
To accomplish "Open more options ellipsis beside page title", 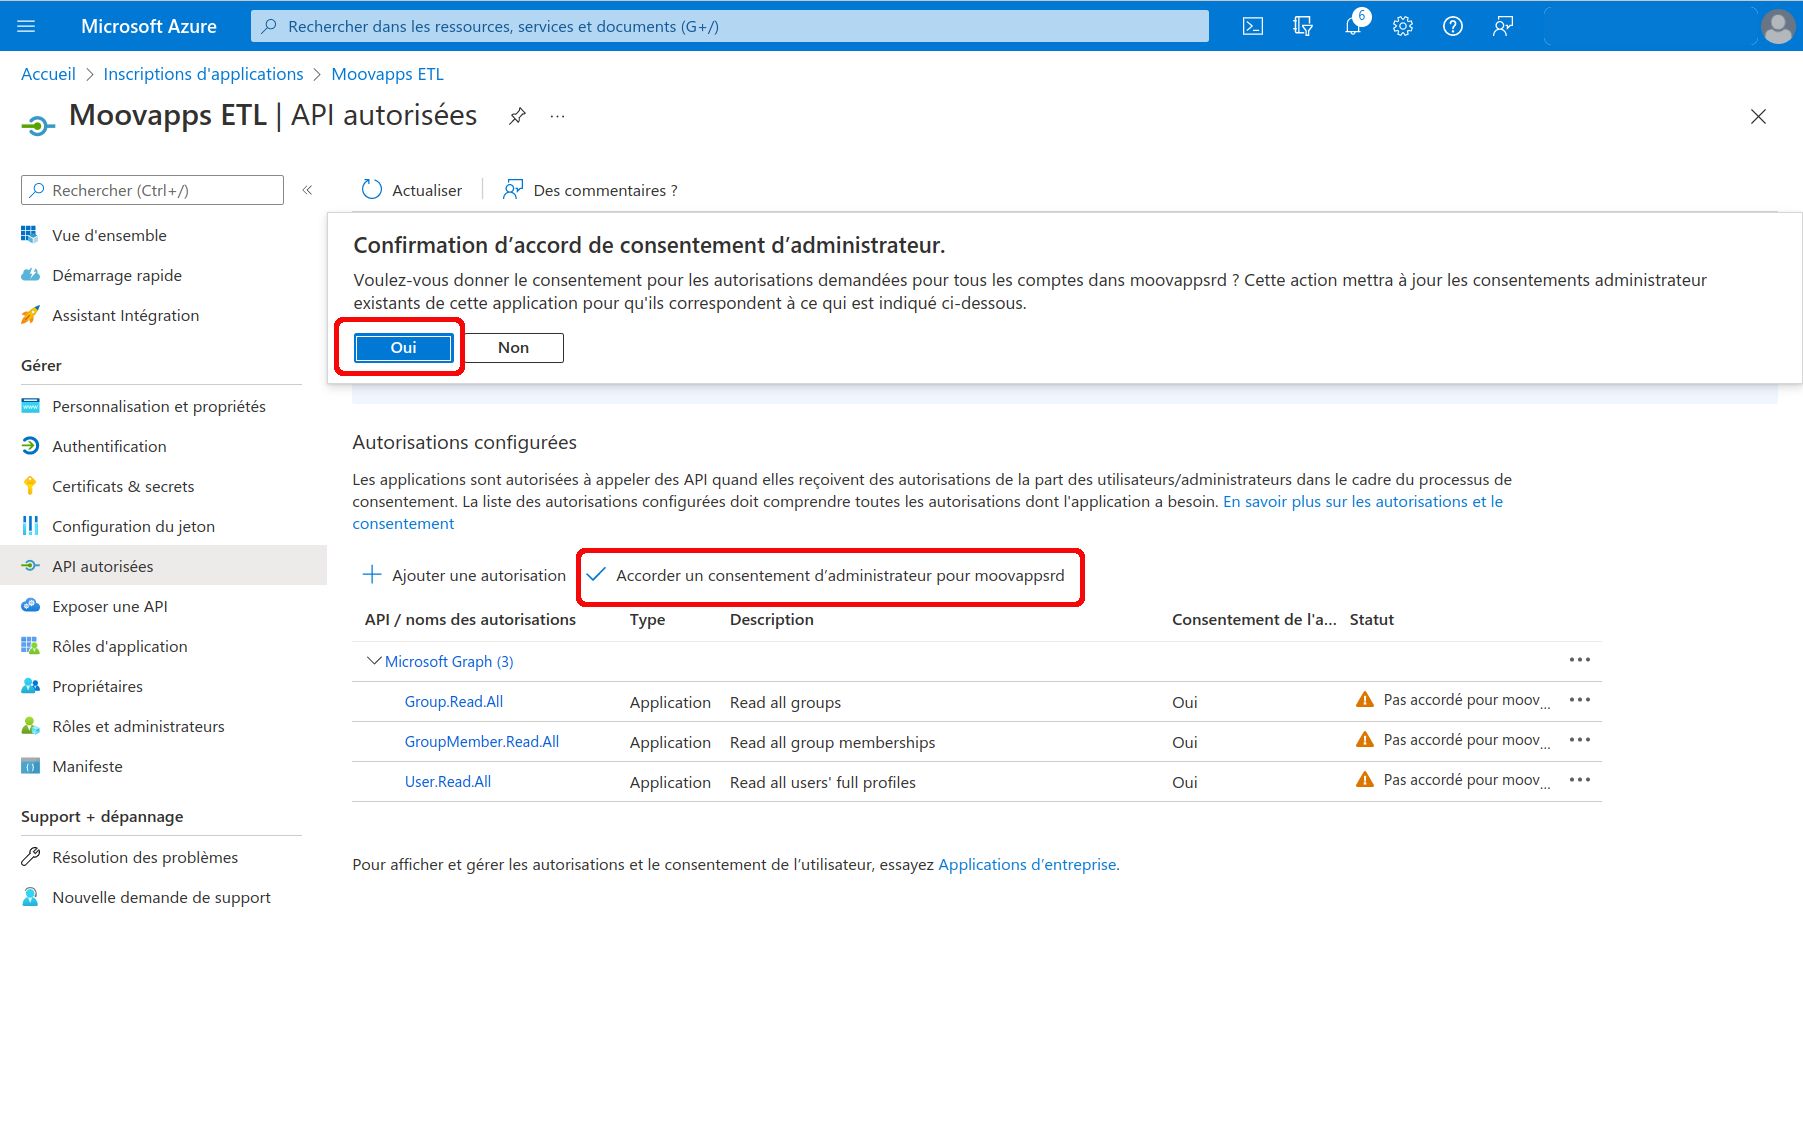I will [557, 116].
